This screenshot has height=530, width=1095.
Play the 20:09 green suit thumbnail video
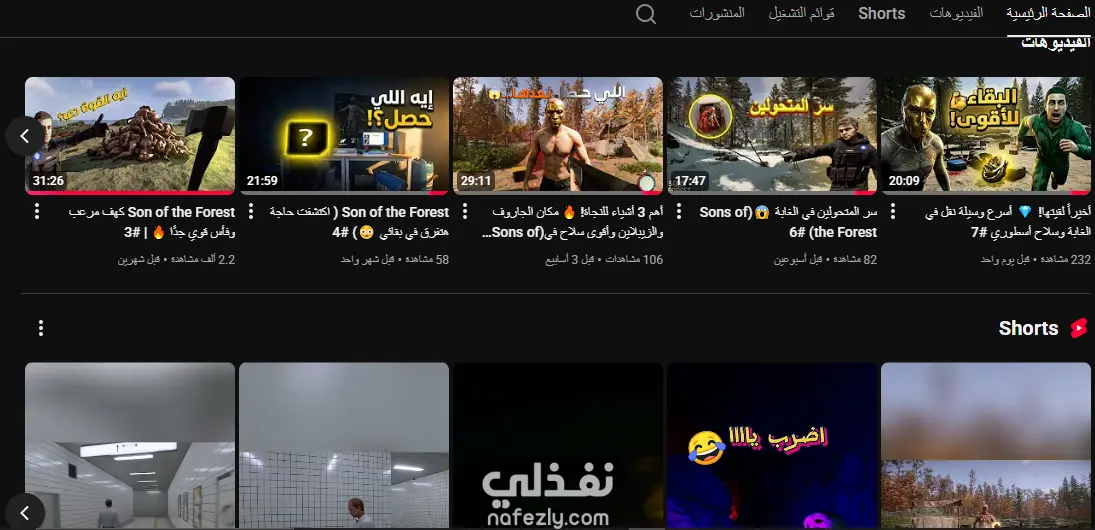tap(985, 135)
